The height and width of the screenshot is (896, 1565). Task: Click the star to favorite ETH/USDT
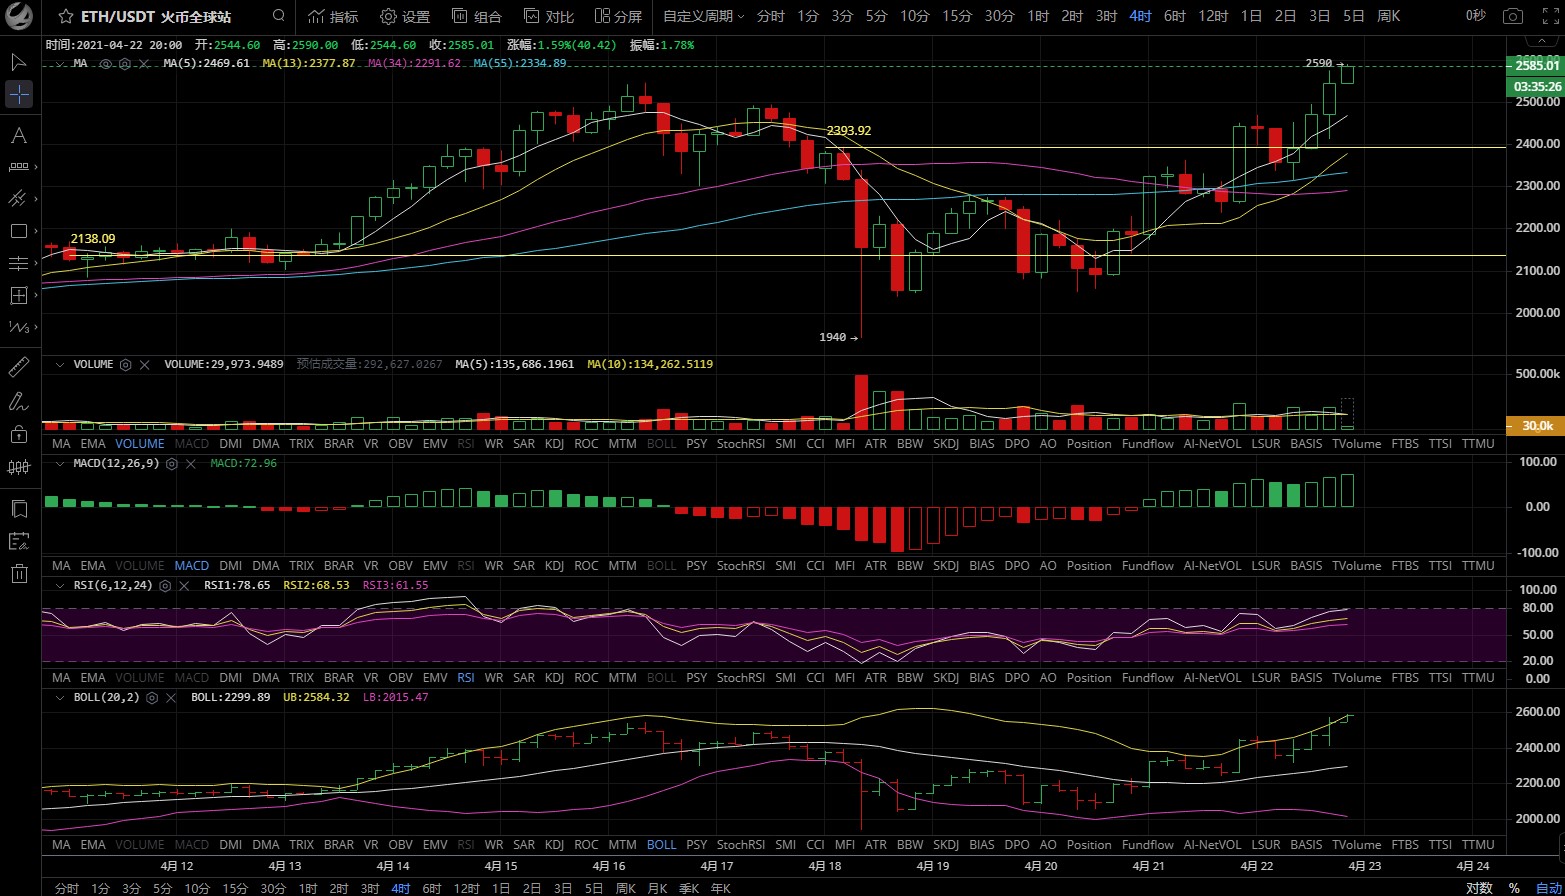tap(65, 16)
